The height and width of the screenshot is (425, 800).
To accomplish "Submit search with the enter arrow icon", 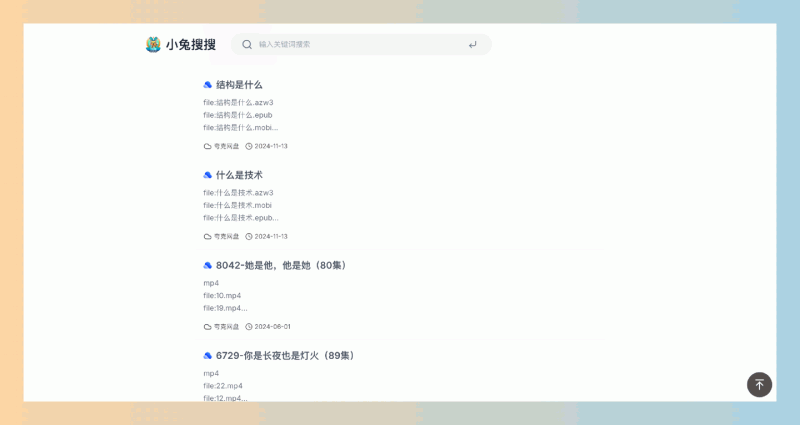I will click(473, 44).
